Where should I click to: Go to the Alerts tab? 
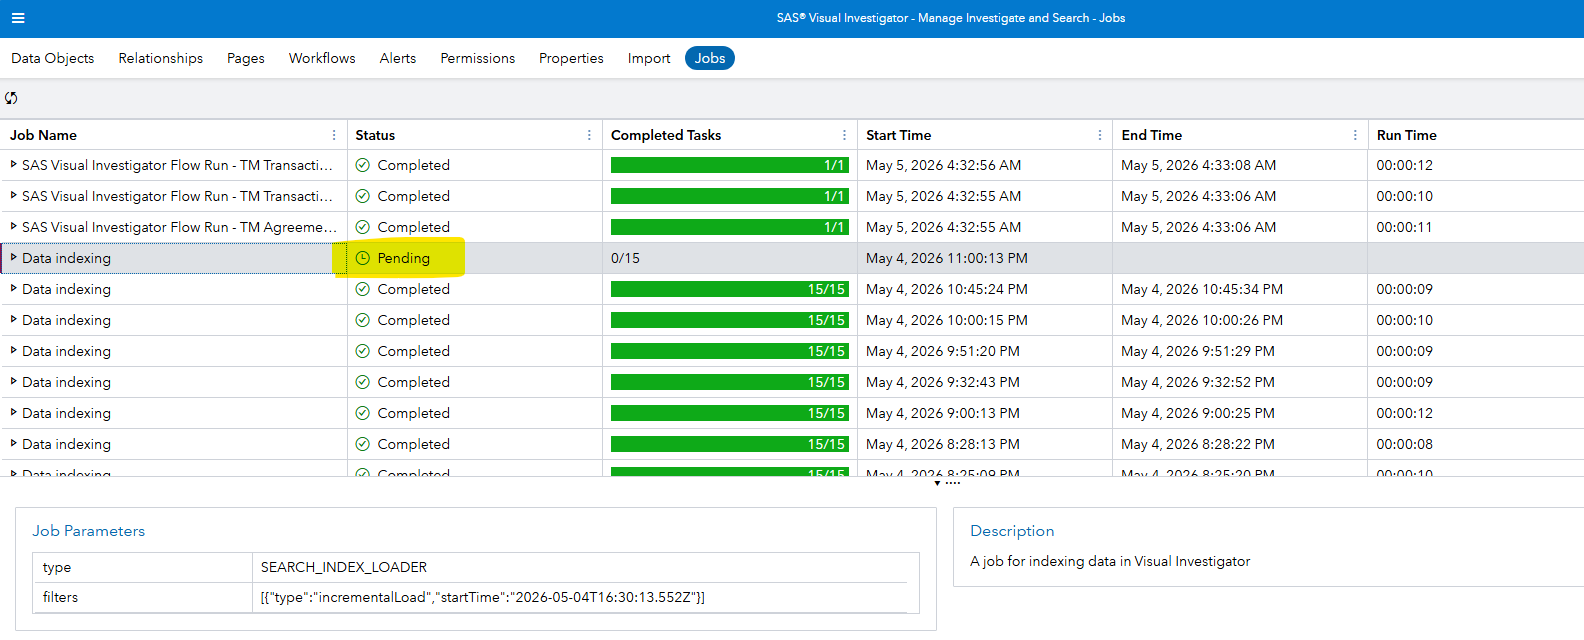click(398, 58)
